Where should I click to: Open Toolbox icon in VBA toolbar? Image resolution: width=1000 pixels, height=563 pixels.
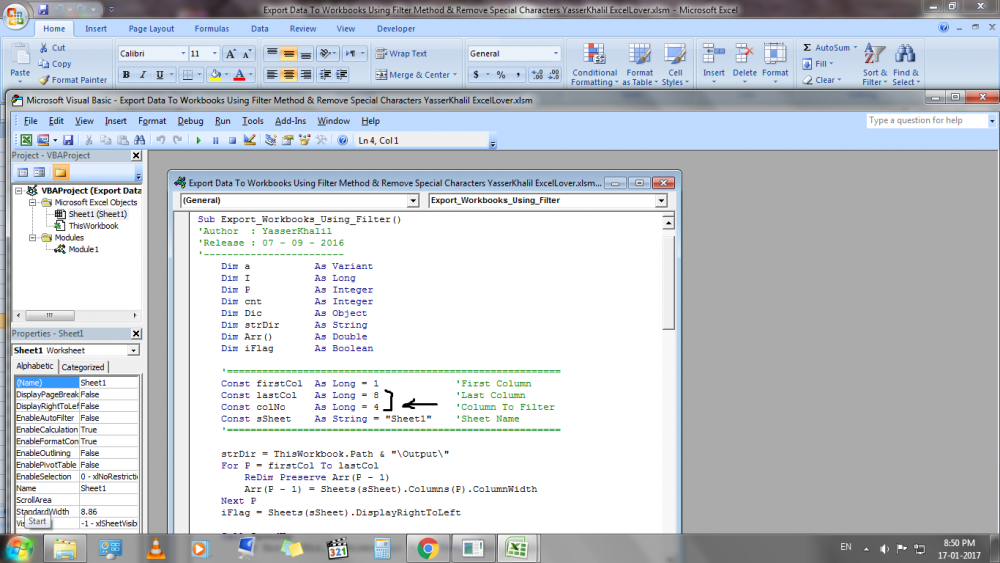click(x=321, y=140)
